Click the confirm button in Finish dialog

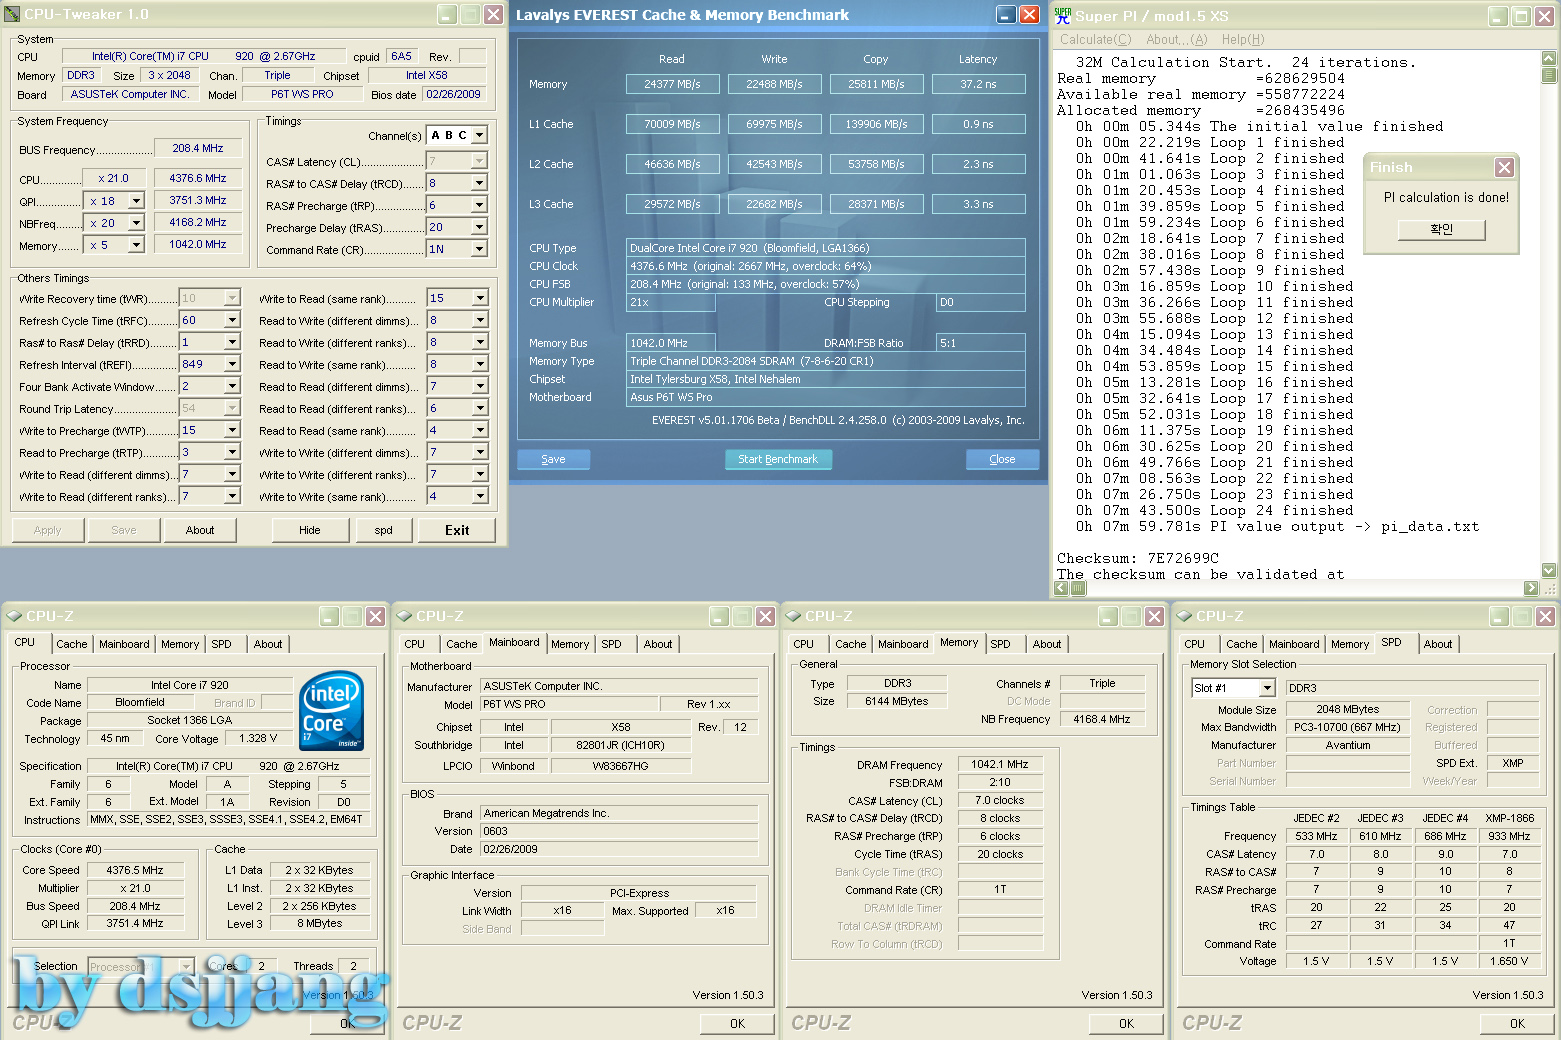point(1441,229)
